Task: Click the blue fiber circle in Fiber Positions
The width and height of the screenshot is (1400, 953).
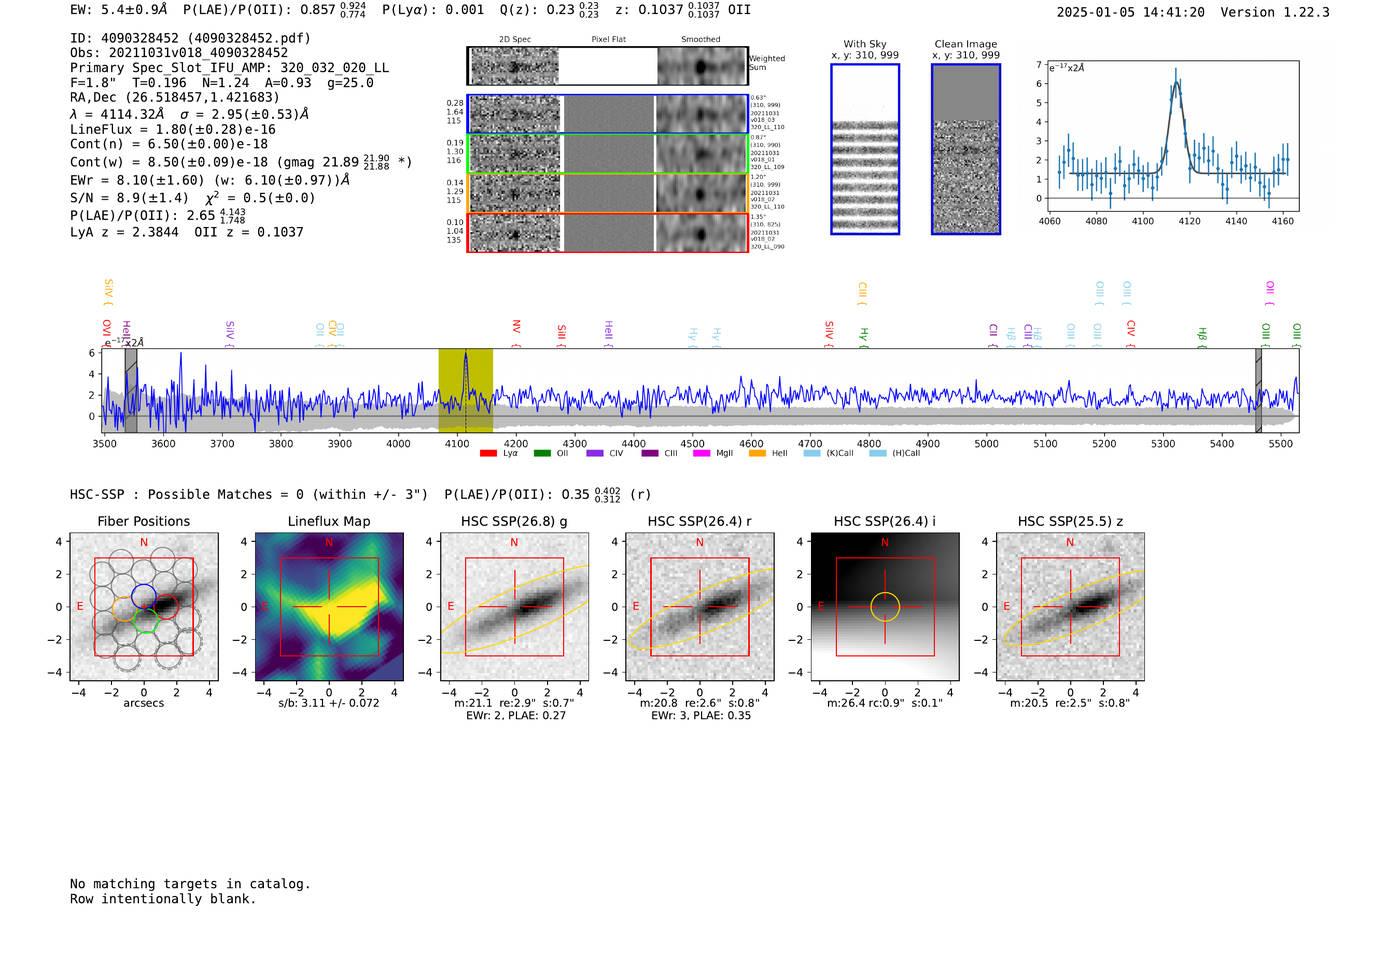Action: click(x=143, y=597)
